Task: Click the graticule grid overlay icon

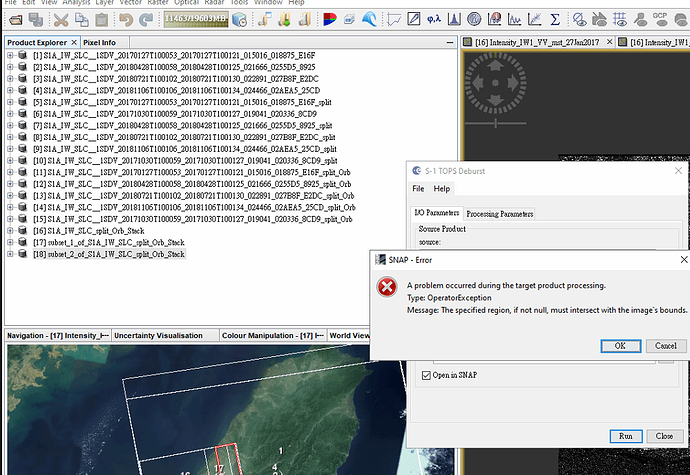Action: 620,19
